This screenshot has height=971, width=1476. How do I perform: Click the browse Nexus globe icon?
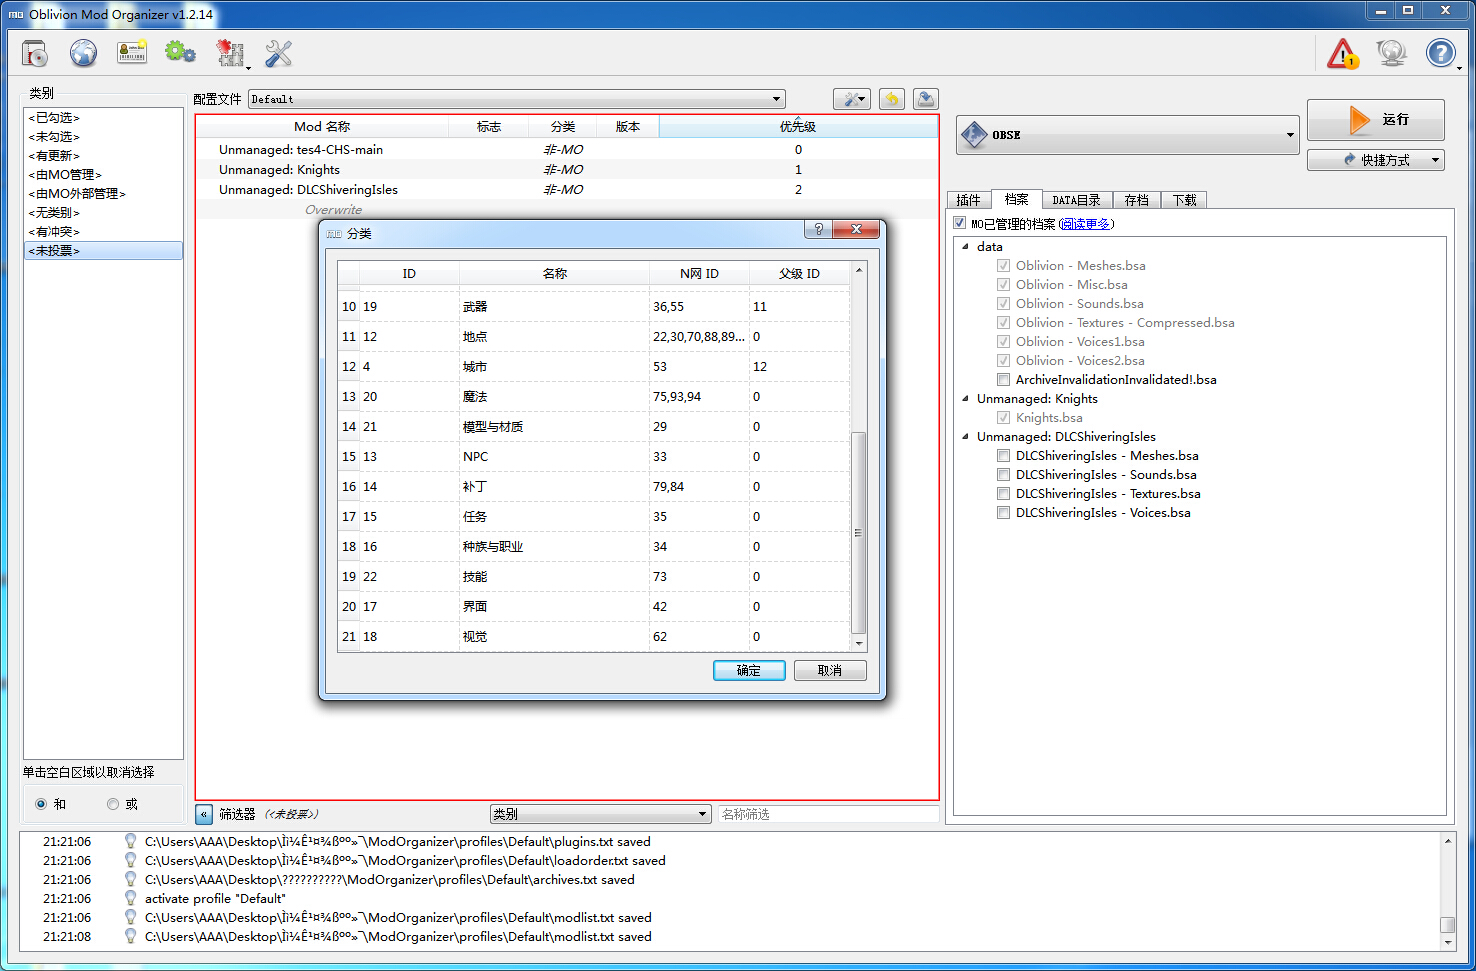tap(84, 53)
